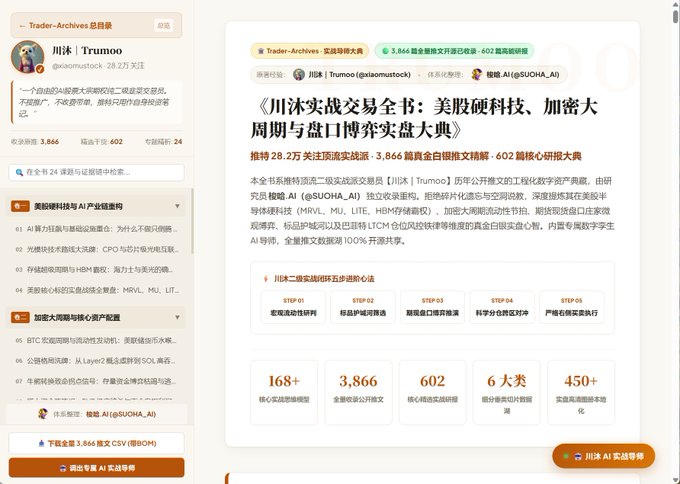Click the verified badge on the avatar
680x484 pixels.
point(40,69)
